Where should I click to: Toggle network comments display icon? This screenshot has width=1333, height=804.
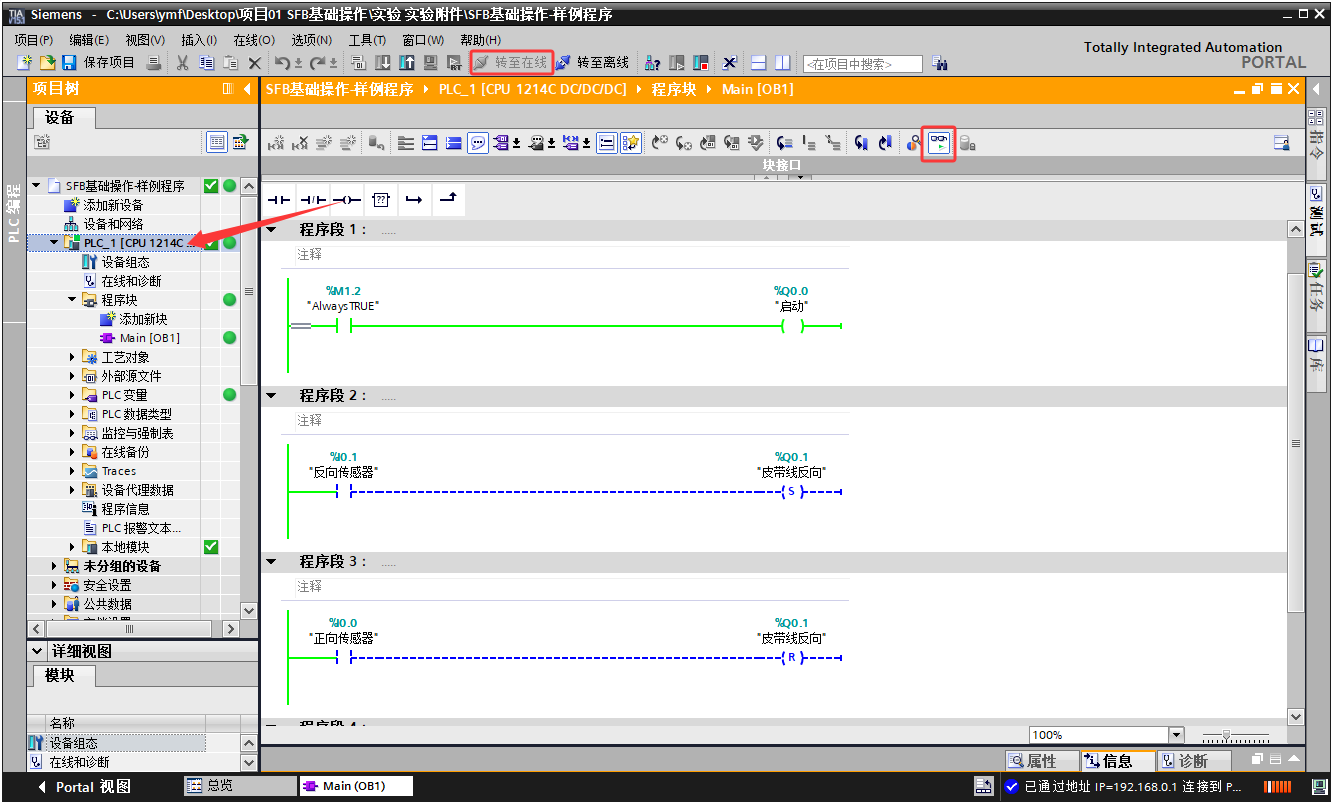coord(607,143)
